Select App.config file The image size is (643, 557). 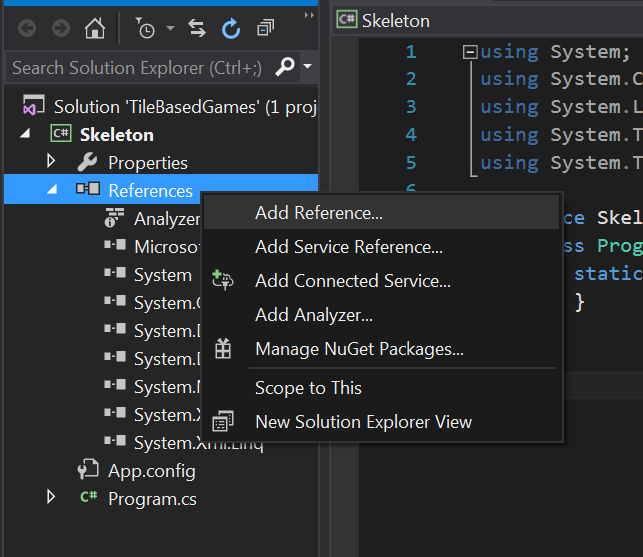click(152, 471)
